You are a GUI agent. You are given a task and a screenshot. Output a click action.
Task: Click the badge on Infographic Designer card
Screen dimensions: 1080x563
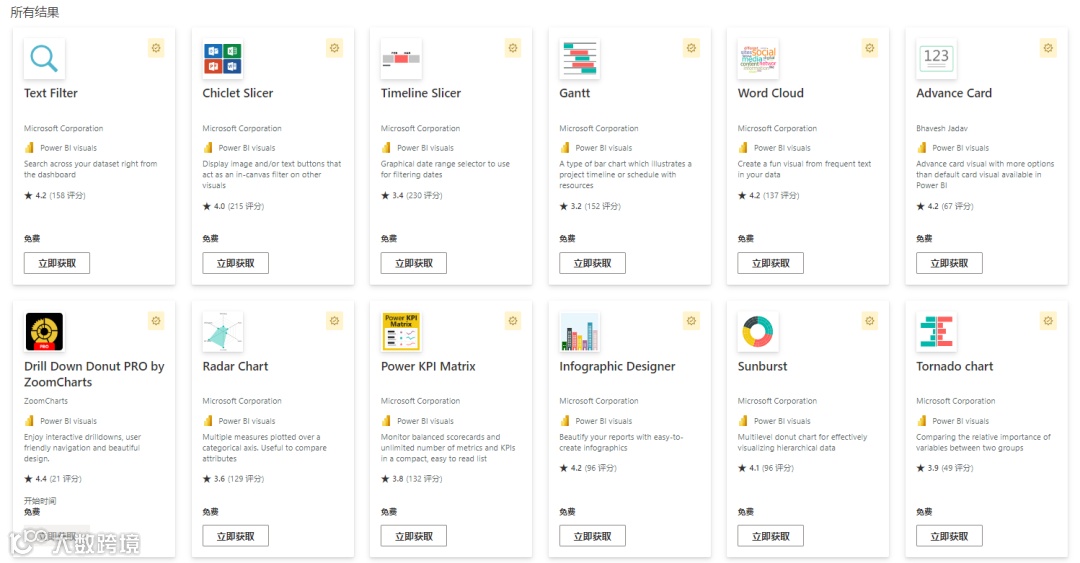692,321
